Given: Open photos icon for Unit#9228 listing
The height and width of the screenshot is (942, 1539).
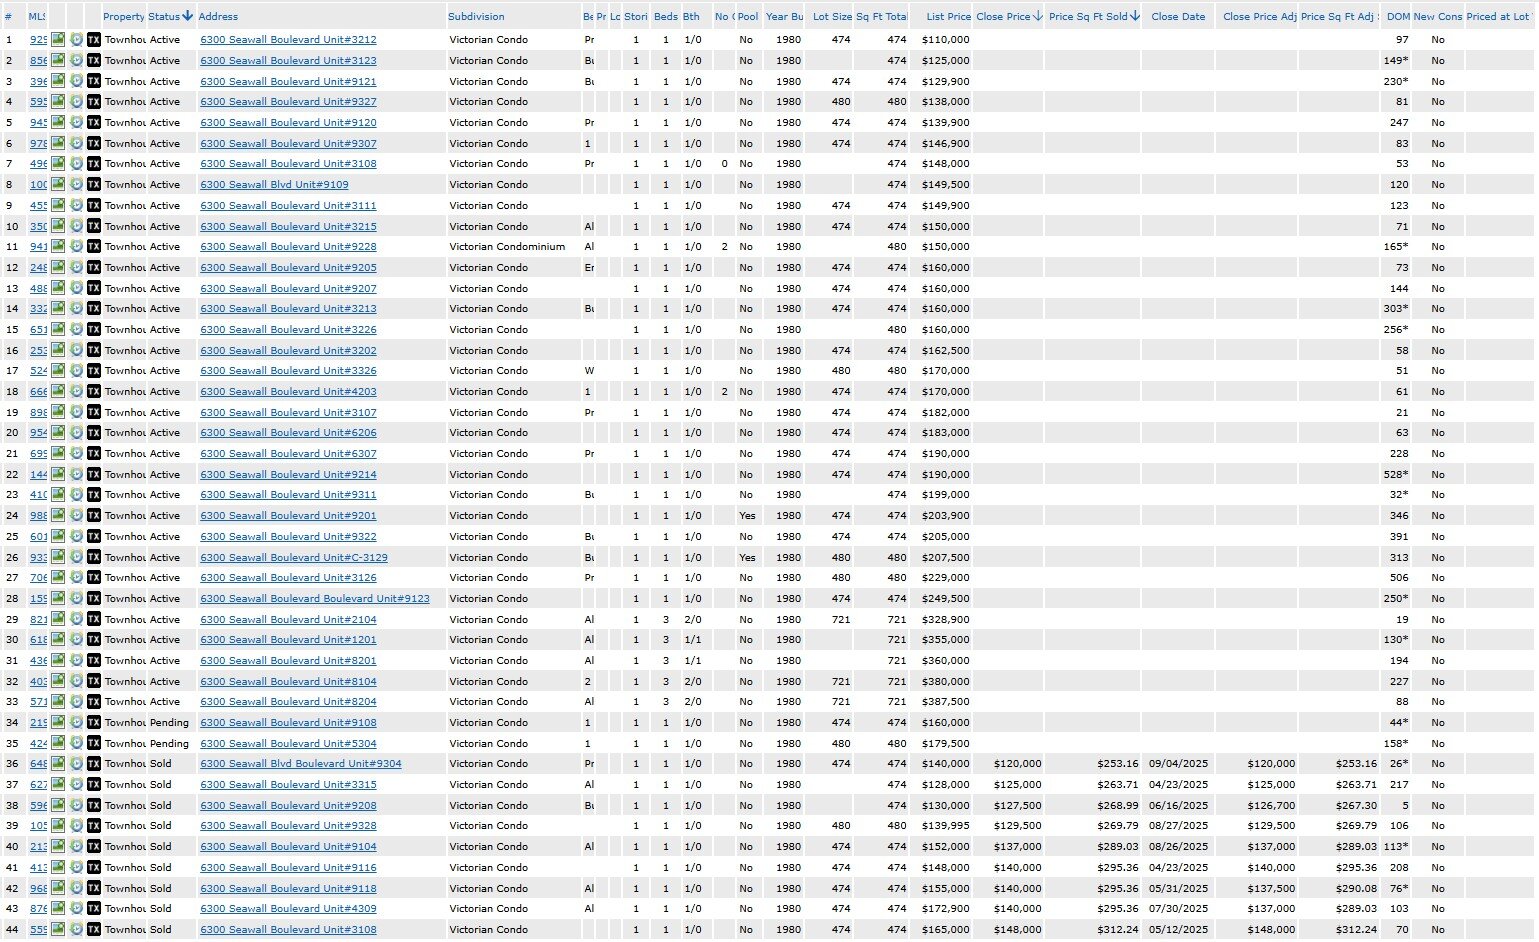Looking at the screenshot, I should click(58, 247).
